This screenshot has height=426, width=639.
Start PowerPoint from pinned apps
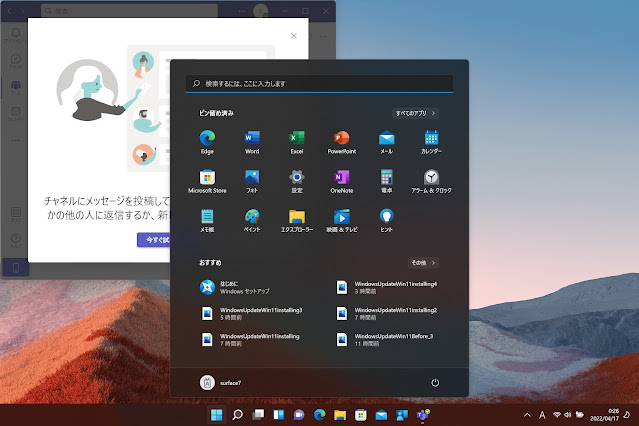[x=342, y=142]
